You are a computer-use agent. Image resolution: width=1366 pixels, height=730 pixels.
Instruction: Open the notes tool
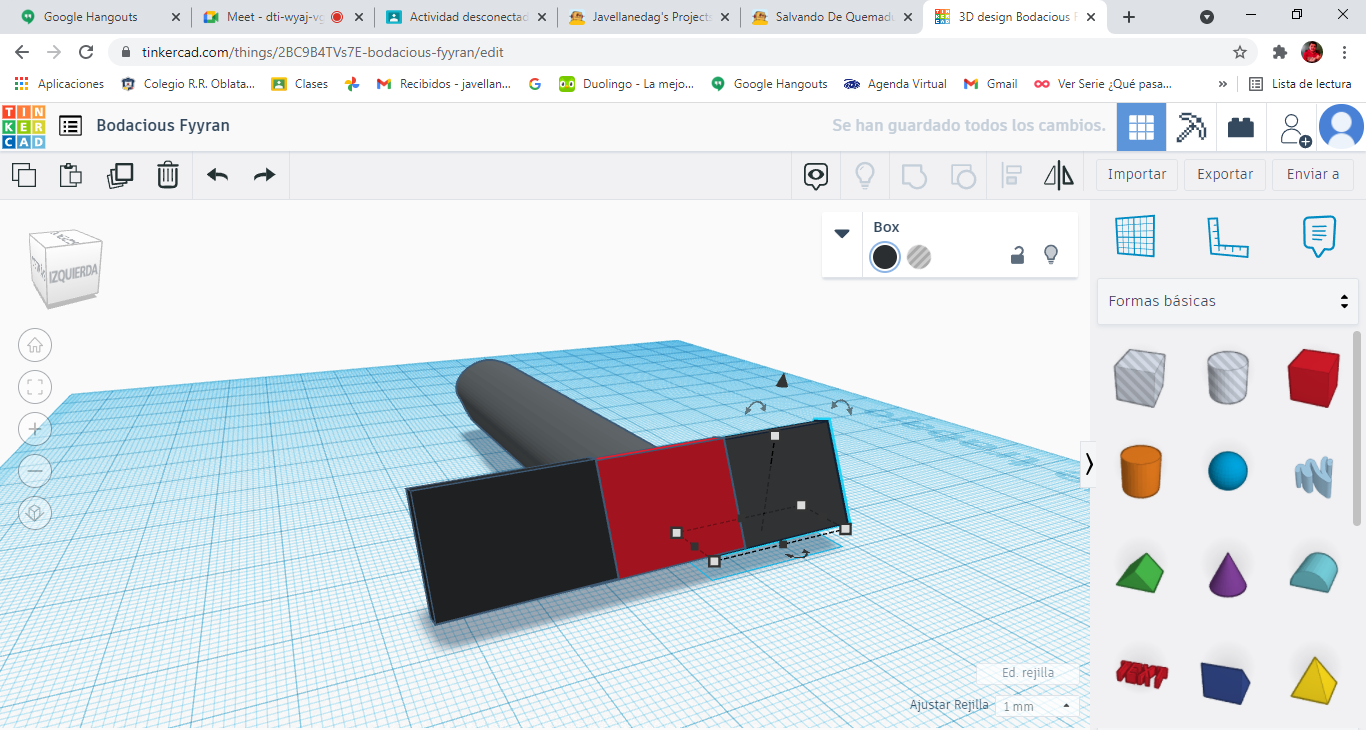click(x=1320, y=237)
